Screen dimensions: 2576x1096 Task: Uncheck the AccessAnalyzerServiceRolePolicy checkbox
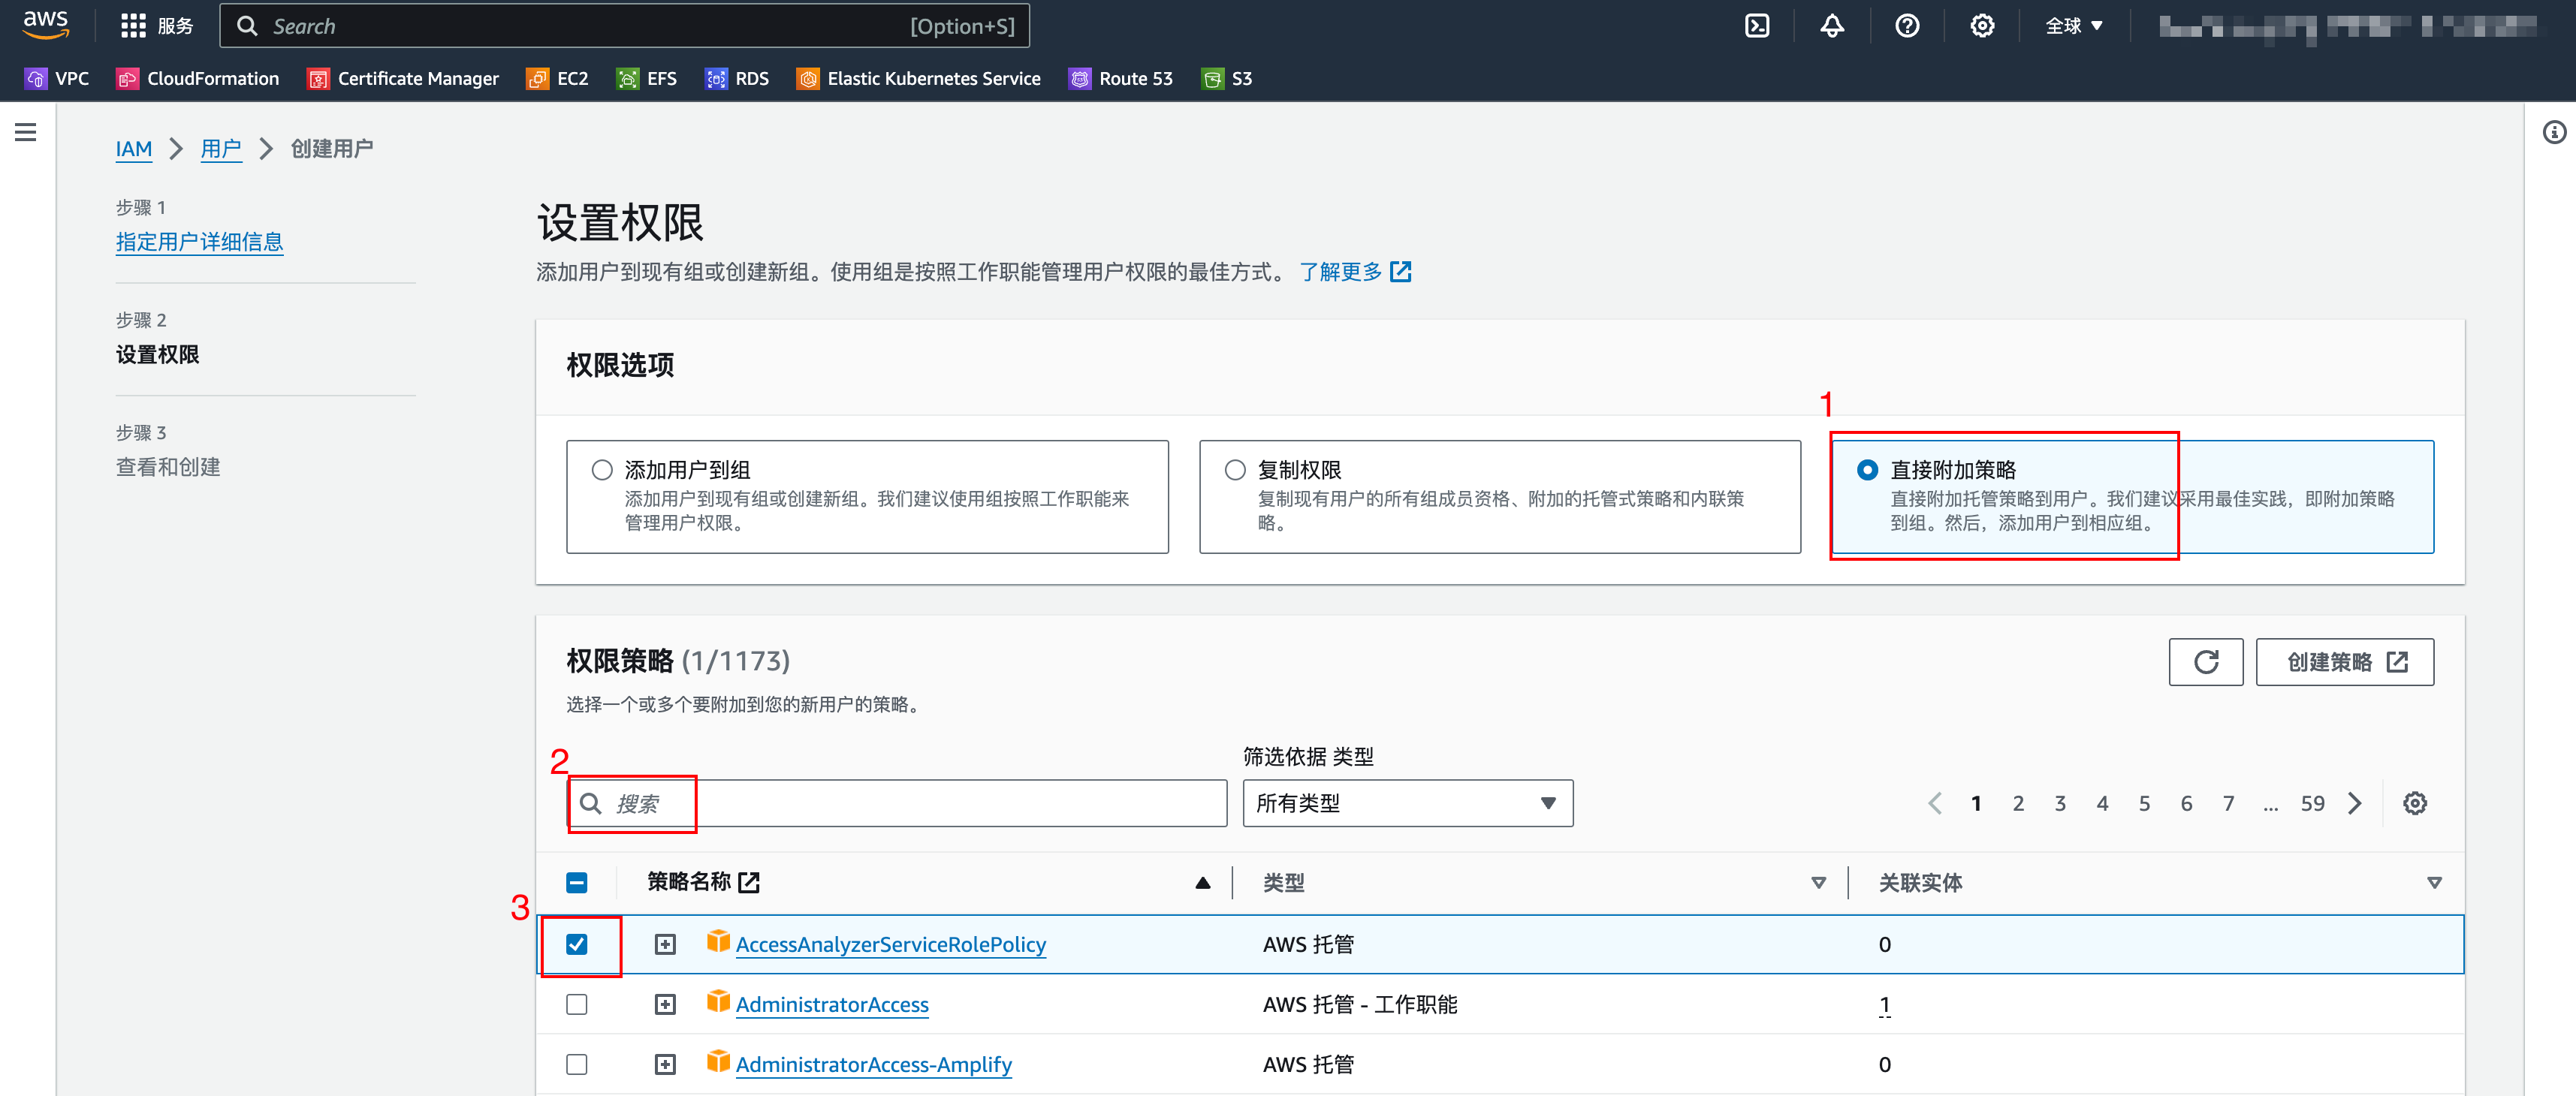577,944
